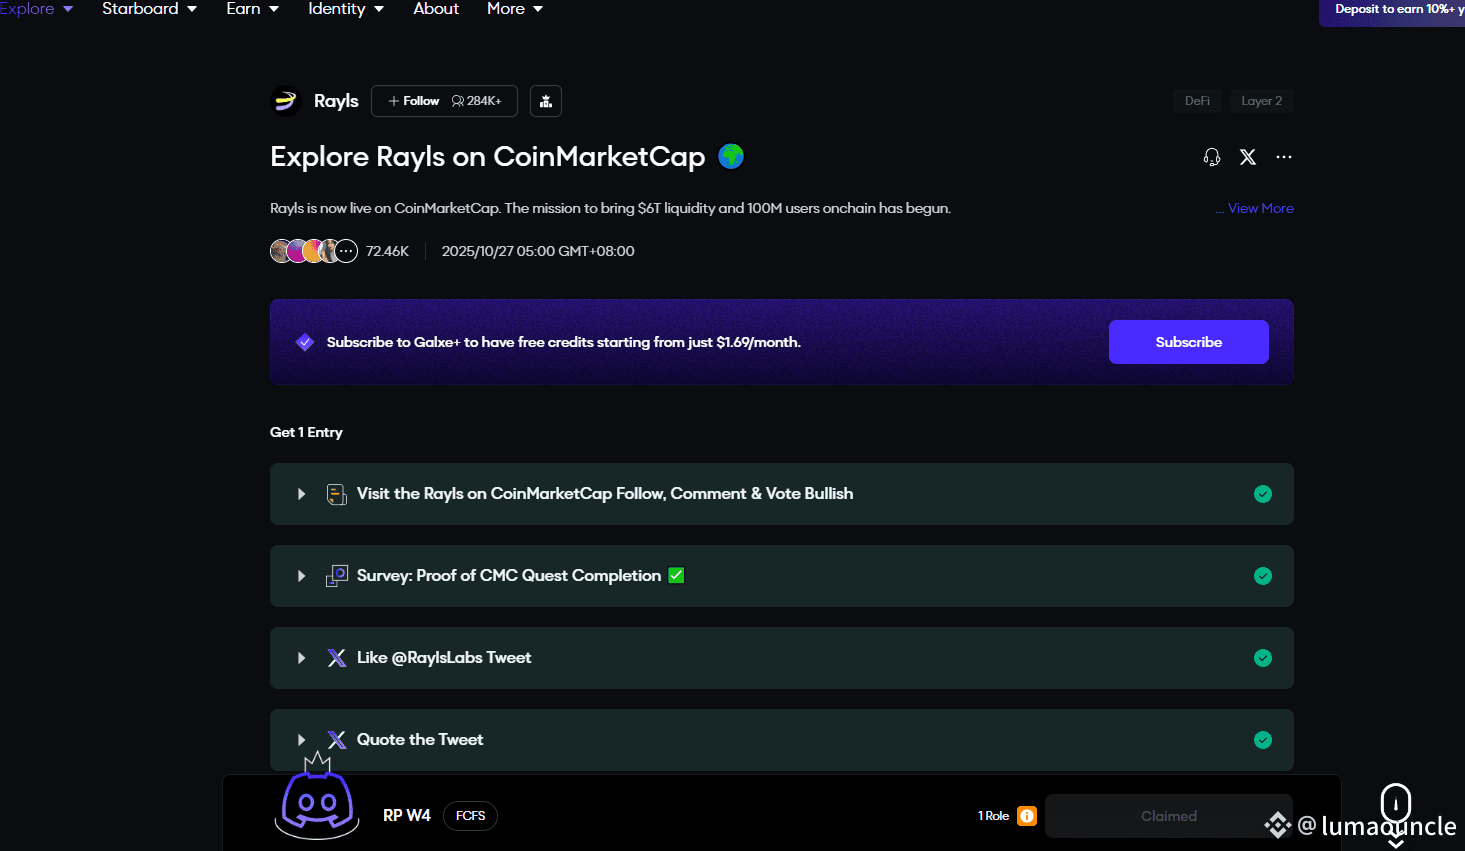Open the info icon next to 1 Role
Viewport: 1465px width, 851px height.
tap(1027, 815)
